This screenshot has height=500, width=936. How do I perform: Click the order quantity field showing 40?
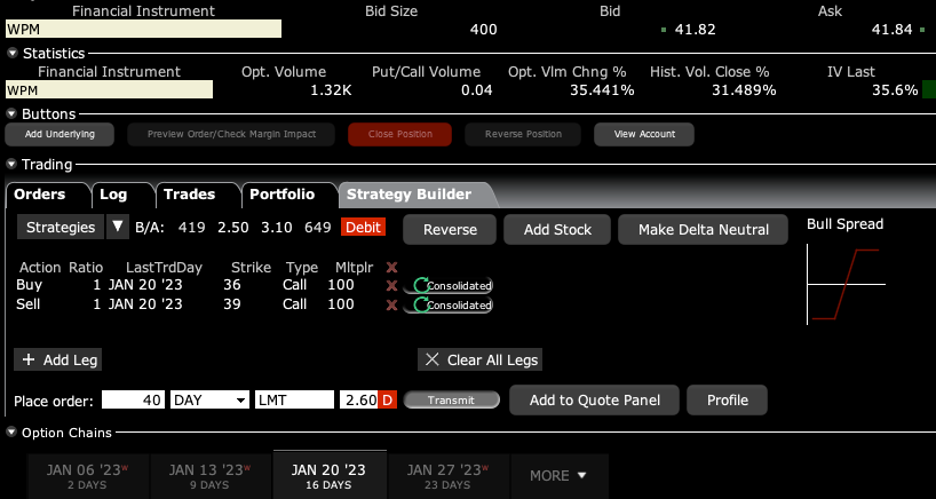coord(133,400)
